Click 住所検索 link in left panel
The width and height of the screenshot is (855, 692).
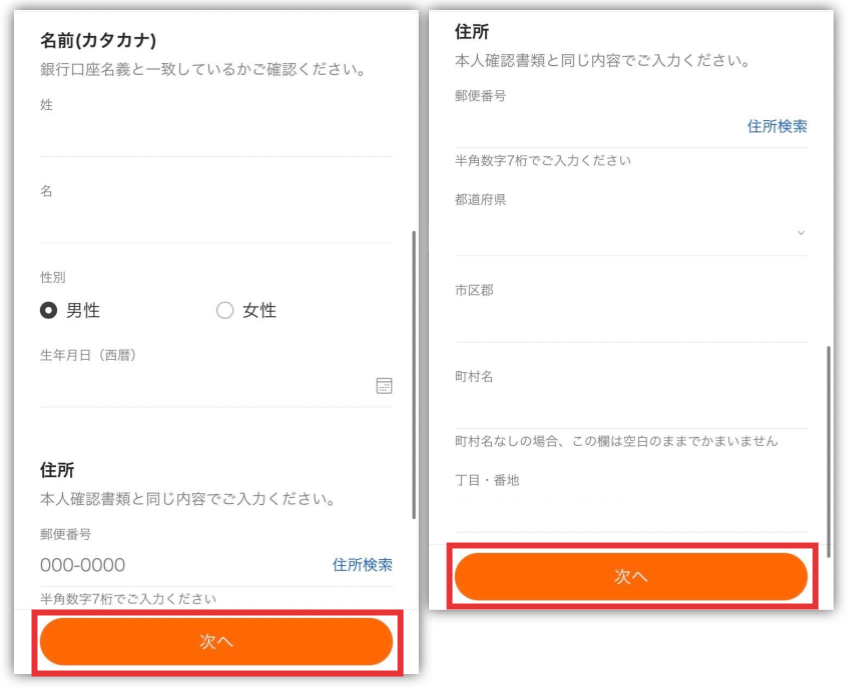pos(362,565)
